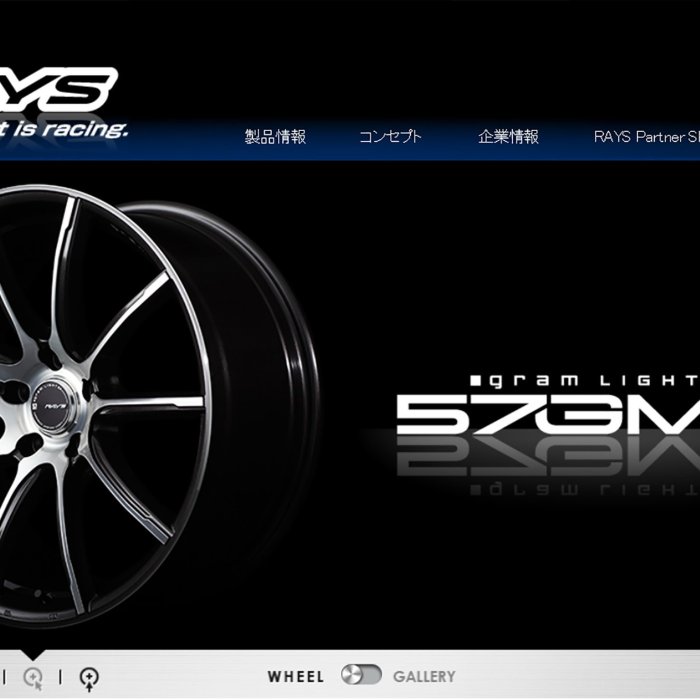This screenshot has width=700, height=700.
Task: Toggle the WHEEL/GALLERY switch
Action: click(361, 675)
